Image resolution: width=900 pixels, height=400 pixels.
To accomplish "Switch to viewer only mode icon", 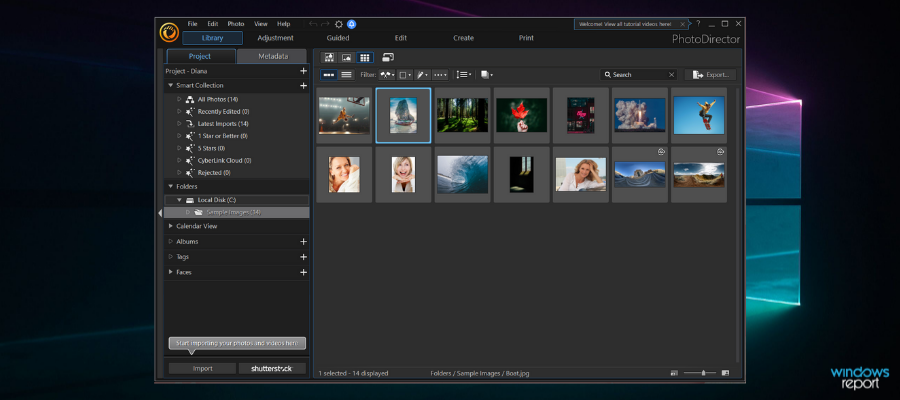I will coord(347,57).
